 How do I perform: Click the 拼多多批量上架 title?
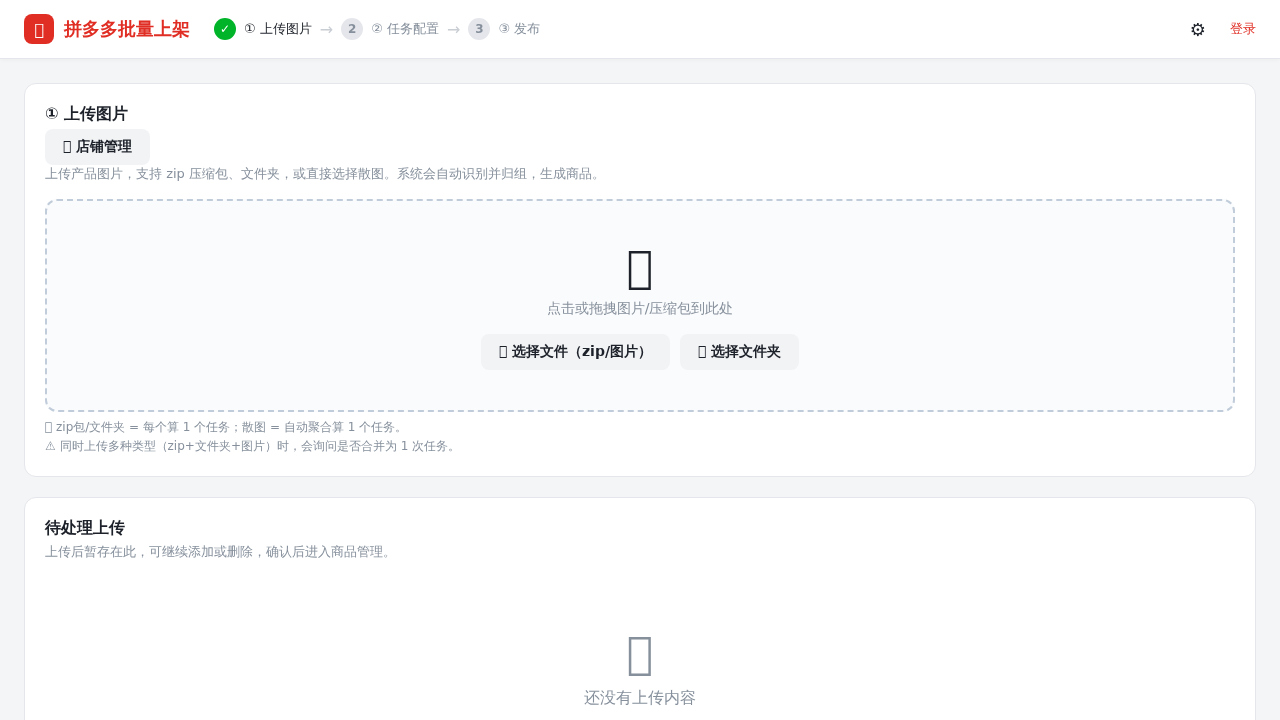[127, 29]
